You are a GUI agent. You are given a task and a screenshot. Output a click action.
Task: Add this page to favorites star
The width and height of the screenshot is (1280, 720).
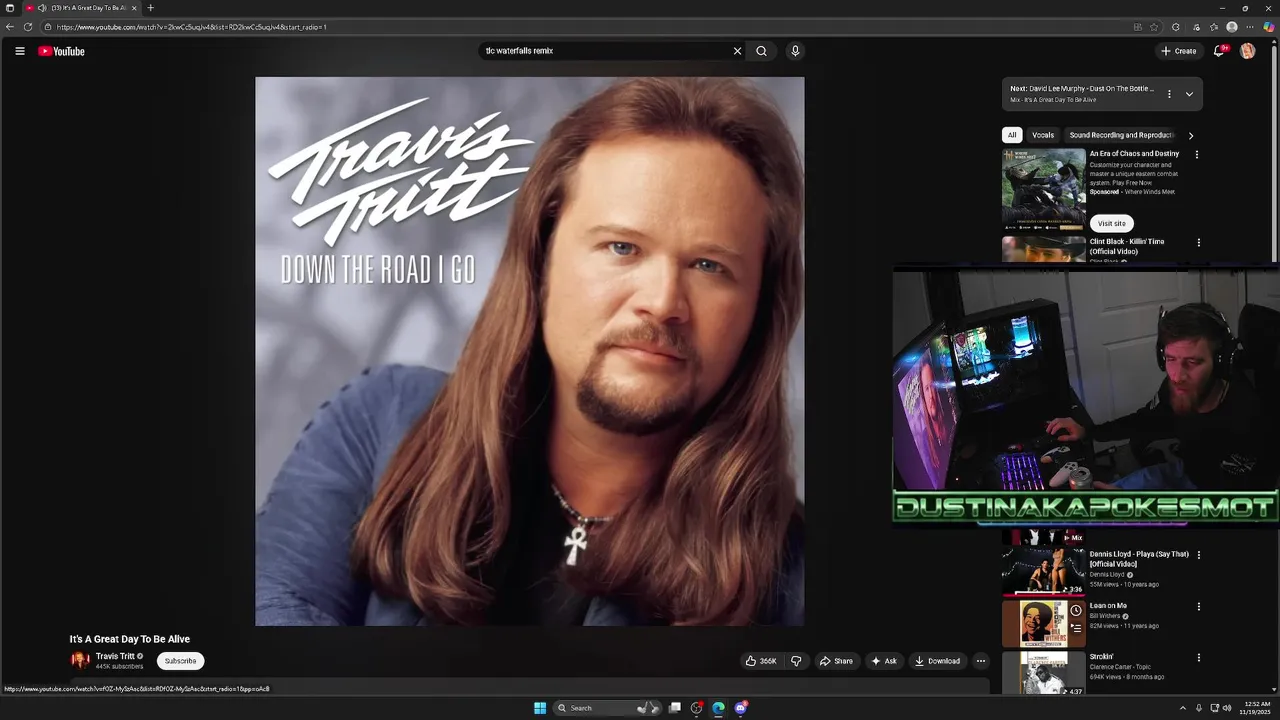1154,27
